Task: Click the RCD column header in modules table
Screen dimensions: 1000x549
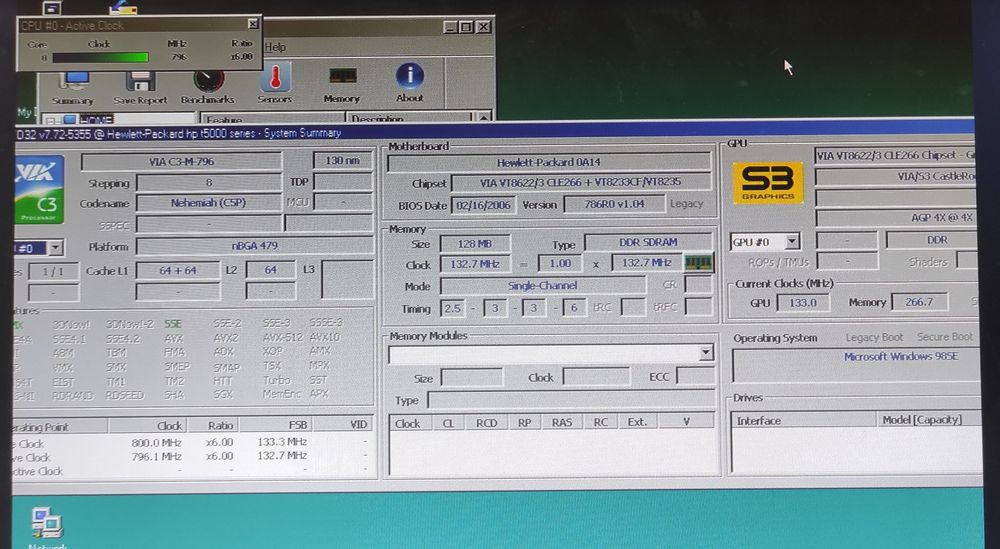Action: (x=487, y=422)
